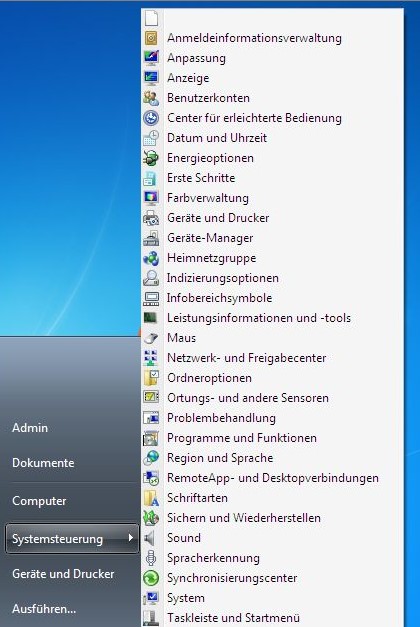Click the Geräte und Drucker printer icon
420x627 pixels.
(x=151, y=218)
